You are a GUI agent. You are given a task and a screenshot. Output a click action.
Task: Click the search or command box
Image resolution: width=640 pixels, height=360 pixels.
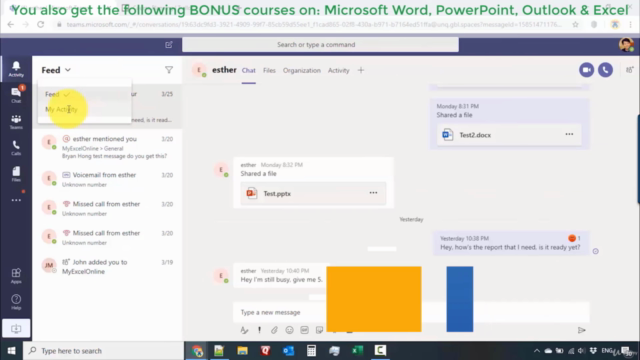click(320, 44)
